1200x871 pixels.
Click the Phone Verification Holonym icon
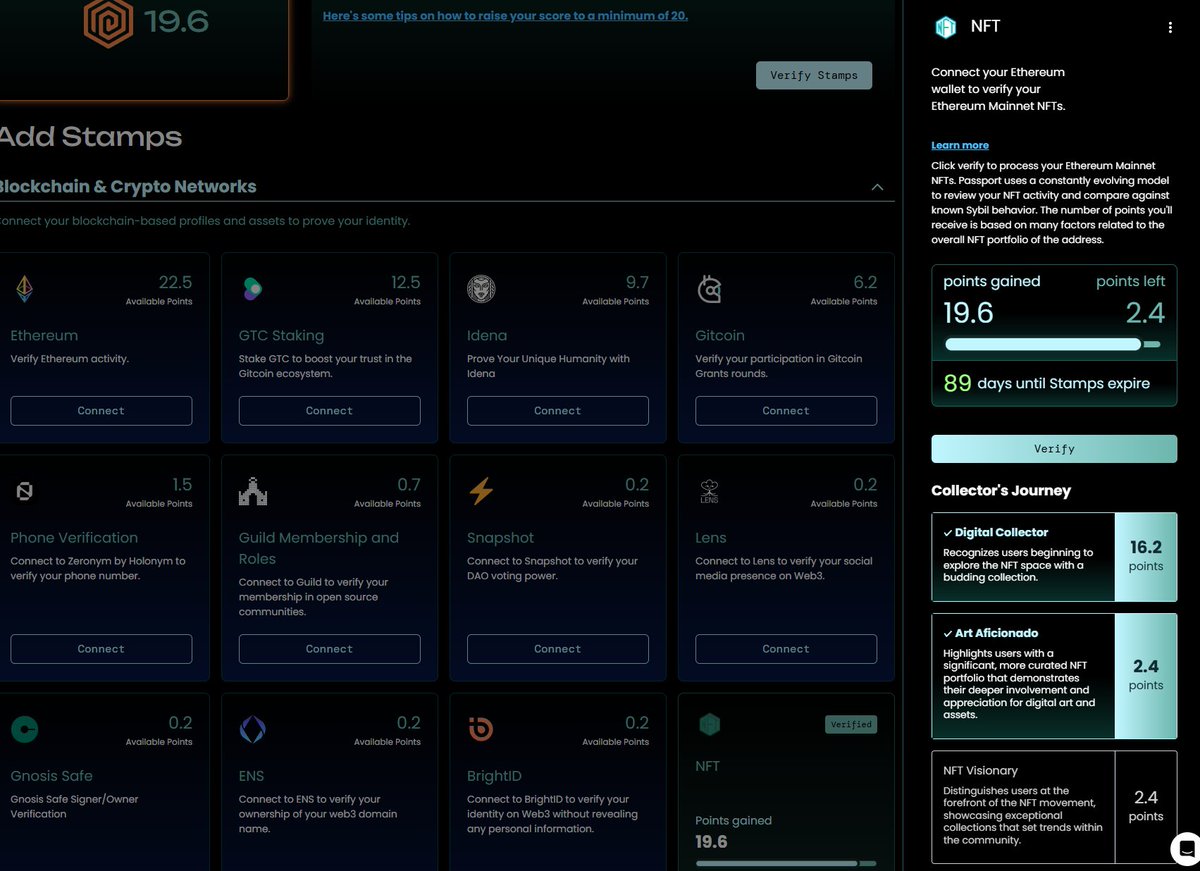point(24,491)
